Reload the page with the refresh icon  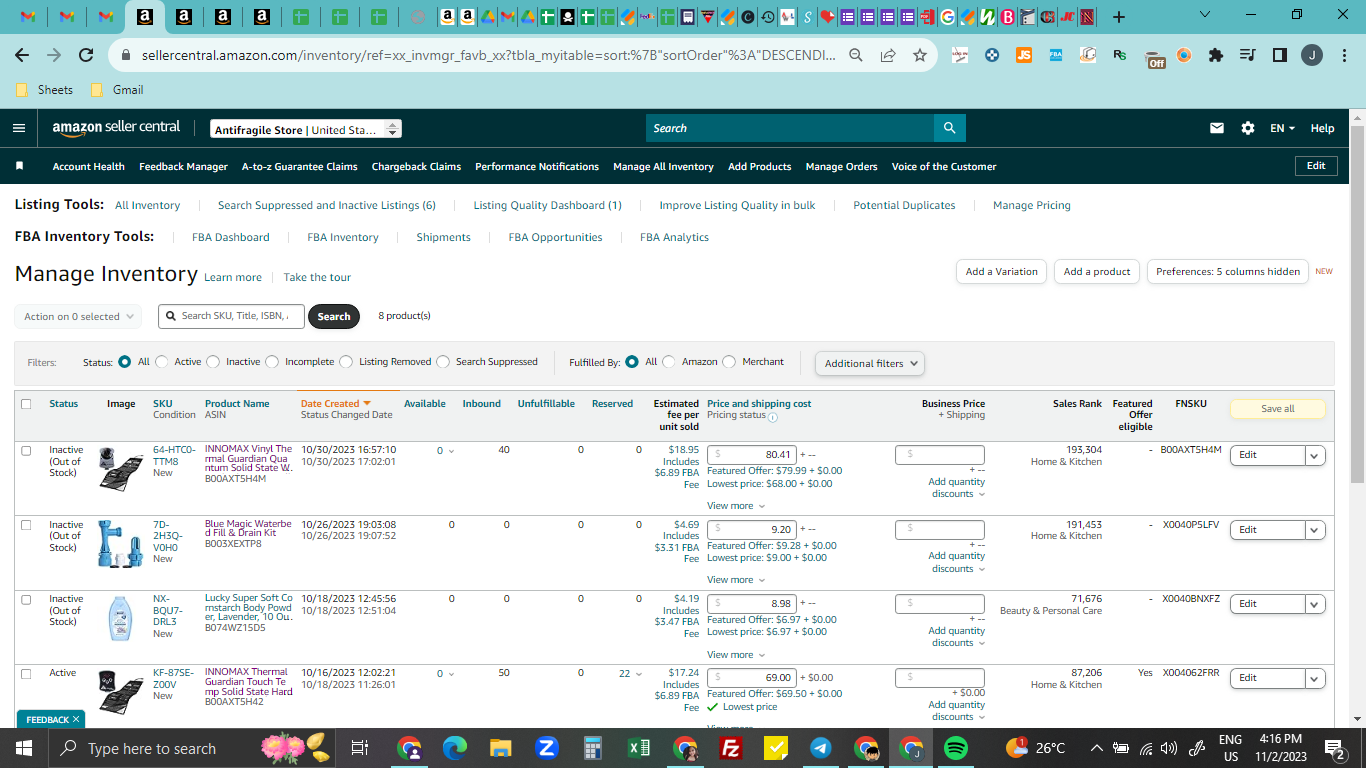(86, 55)
